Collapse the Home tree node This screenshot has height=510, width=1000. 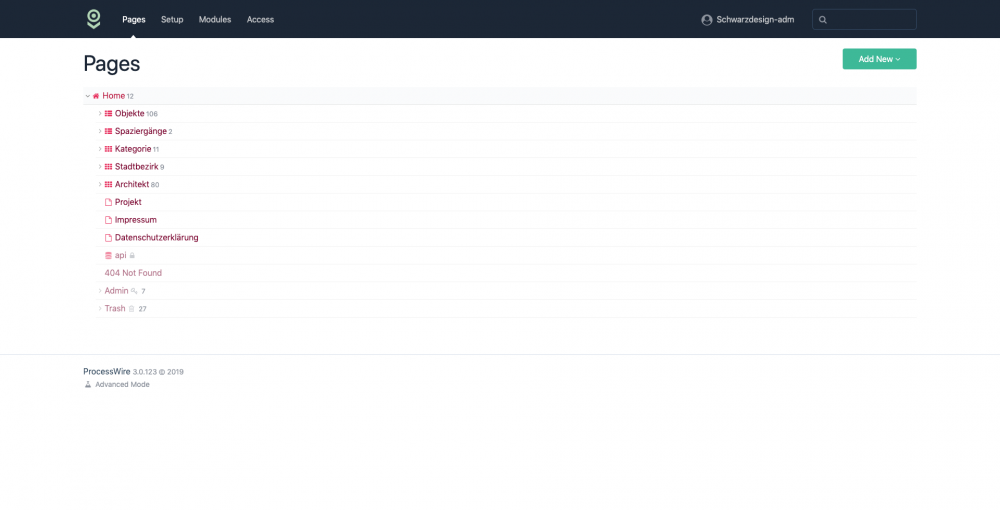click(x=88, y=96)
